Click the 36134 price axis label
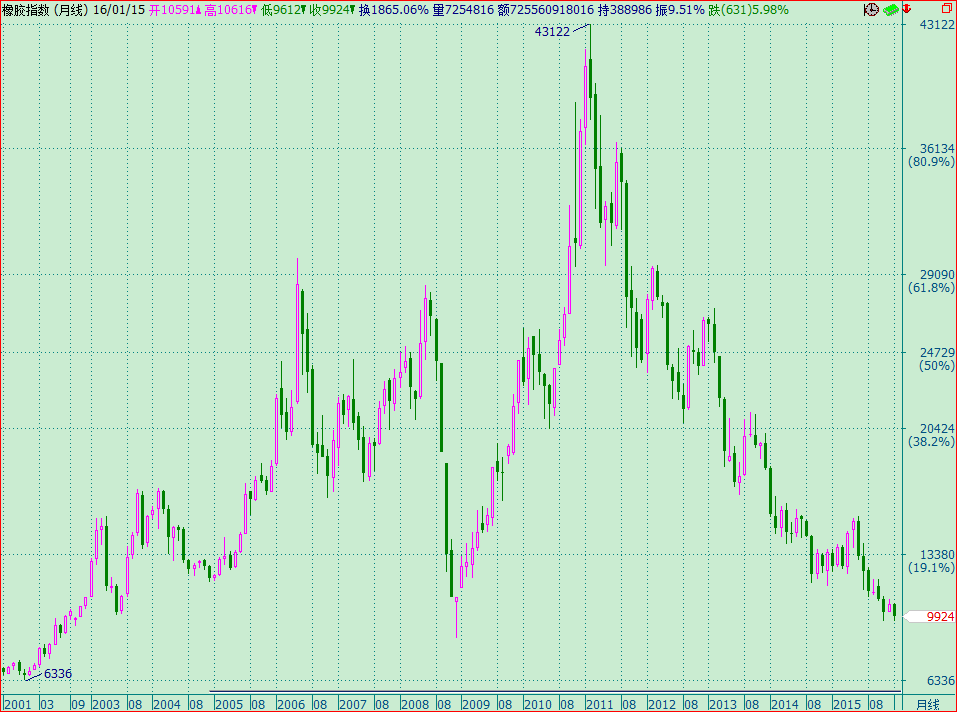 (937, 149)
